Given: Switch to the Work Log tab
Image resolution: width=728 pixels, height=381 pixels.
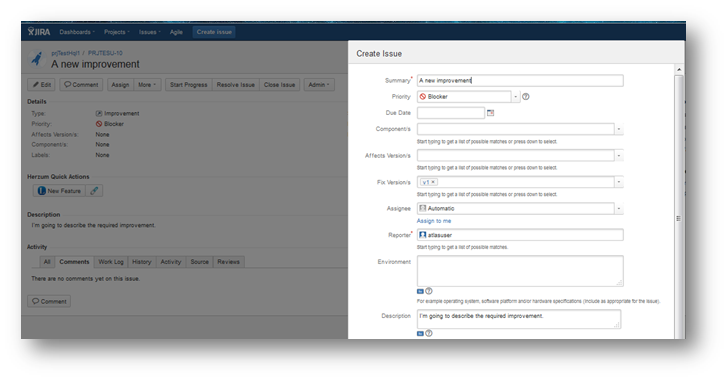Looking at the screenshot, I should click(111, 262).
